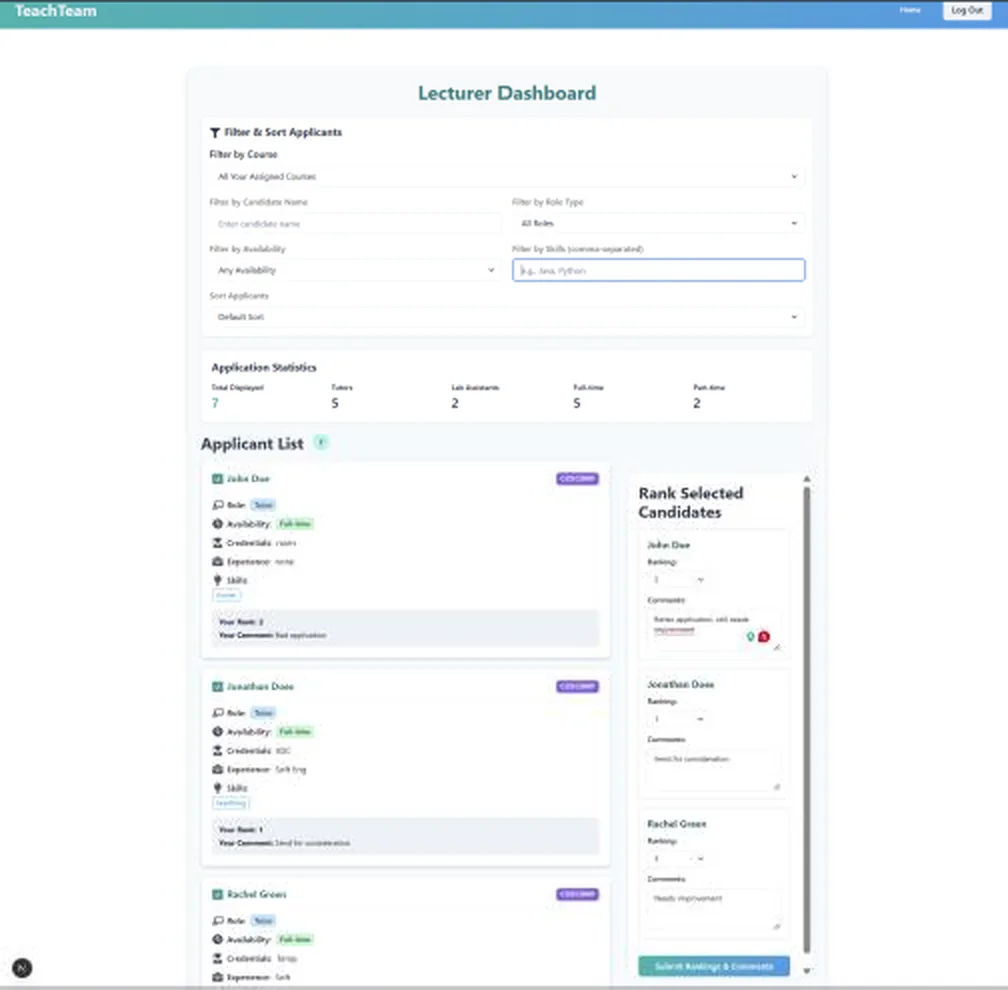
Task: Click the skill tag under John Doe's Skills
Action: pyautogui.click(x=226, y=595)
